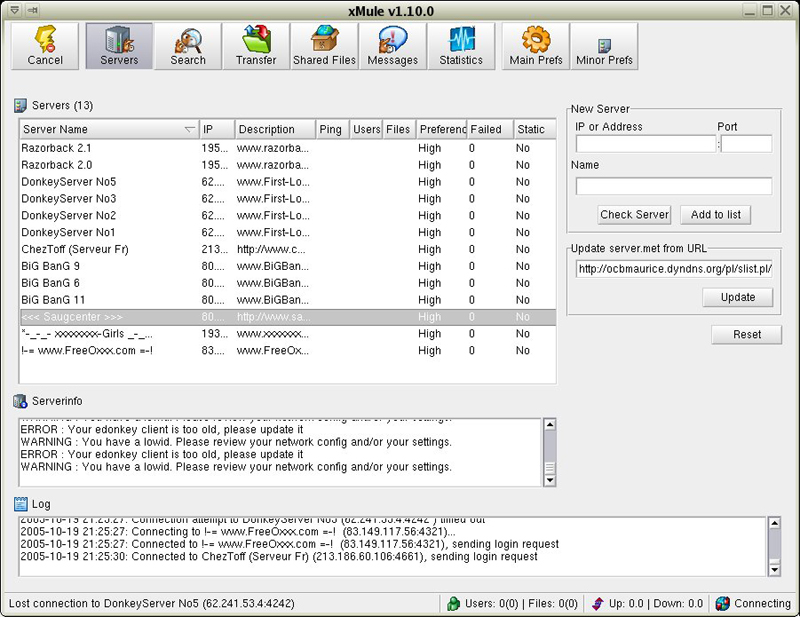Sort by the Failed column header
The image size is (800, 617).
[490, 130]
